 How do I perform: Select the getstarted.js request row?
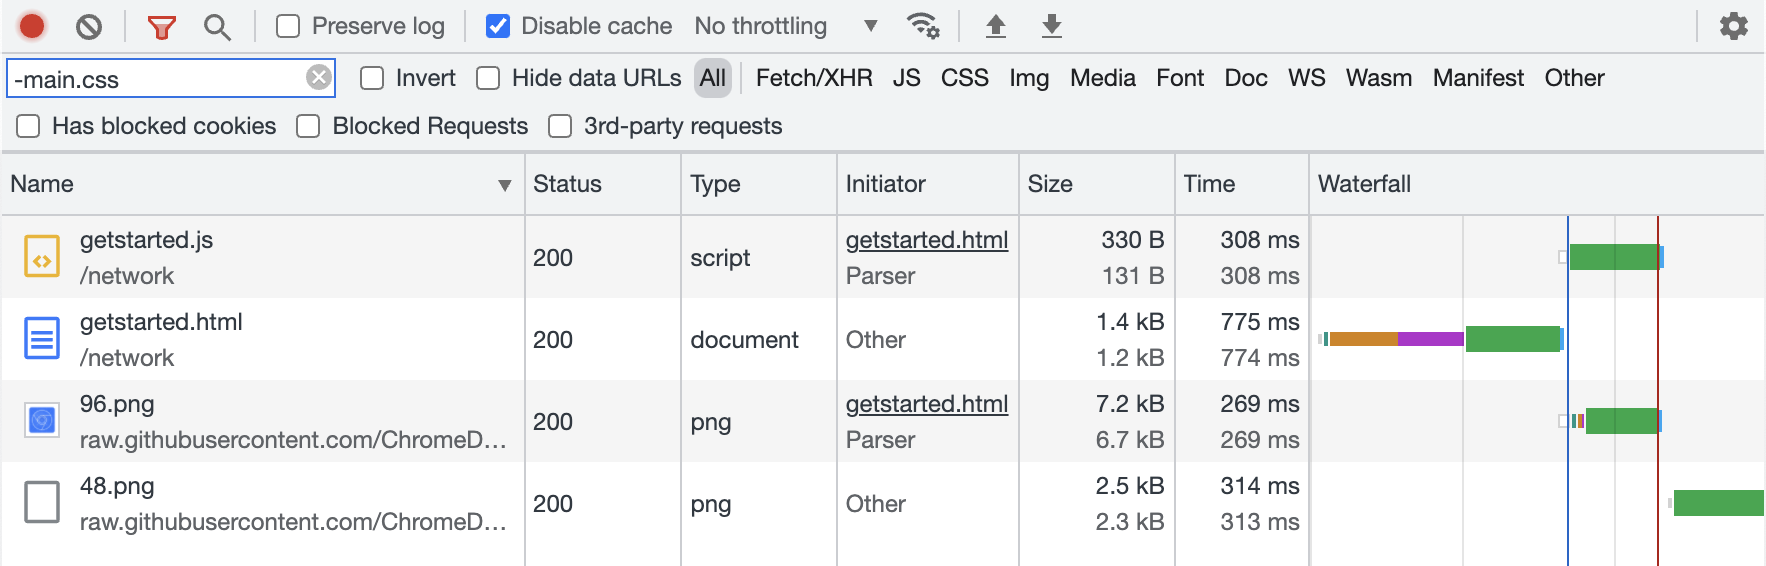(x=882, y=257)
